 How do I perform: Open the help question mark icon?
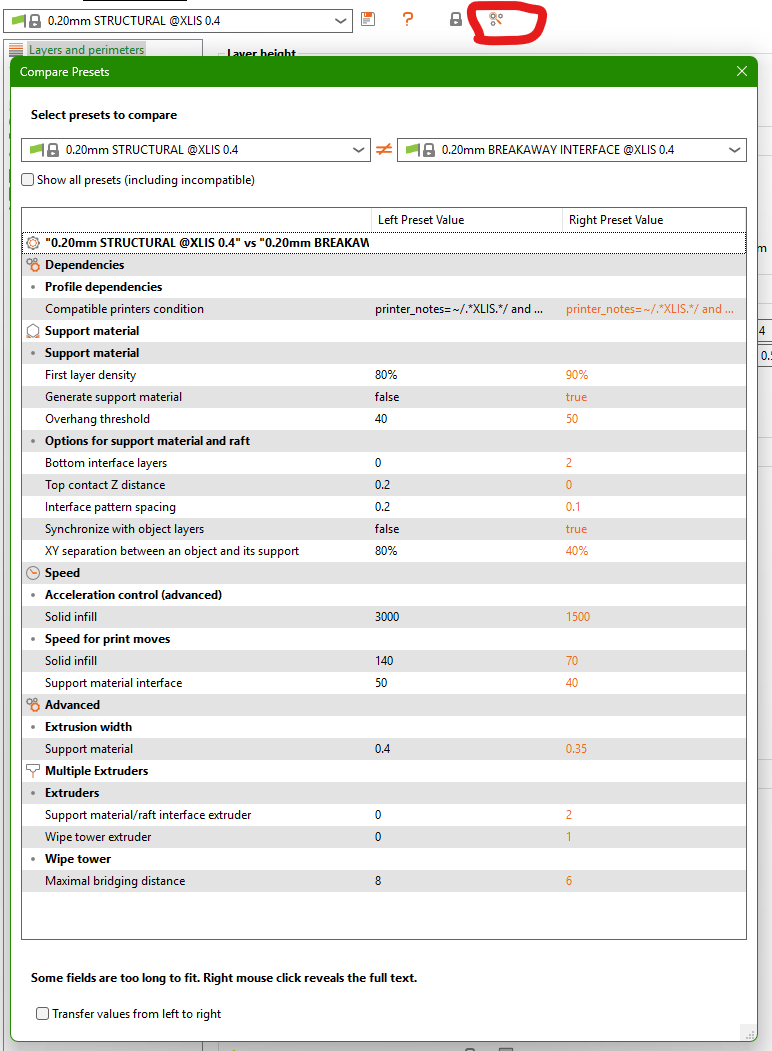click(x=407, y=19)
